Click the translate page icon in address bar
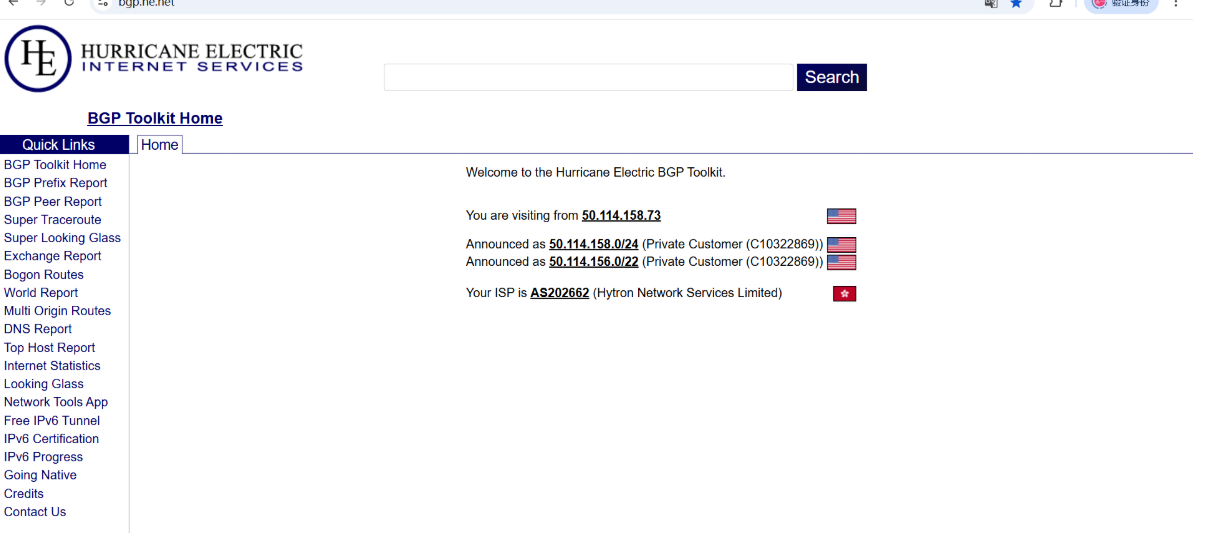The image size is (1211, 533). tap(991, 4)
